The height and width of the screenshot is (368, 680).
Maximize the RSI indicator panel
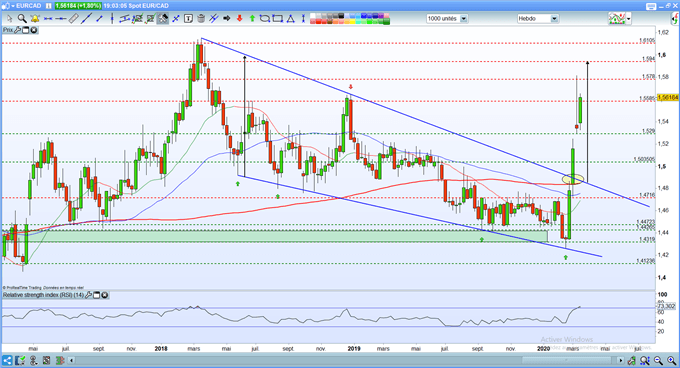click(x=97, y=295)
